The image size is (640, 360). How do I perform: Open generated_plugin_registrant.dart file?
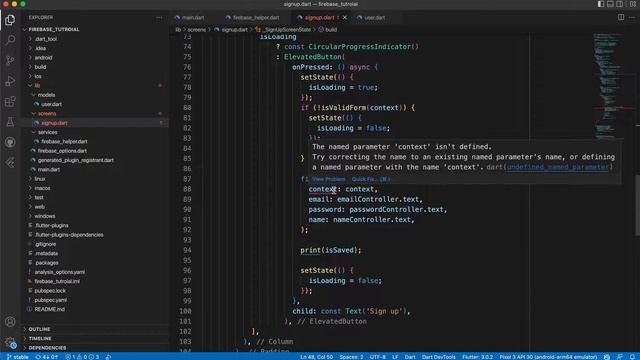pyautogui.click(x=76, y=160)
